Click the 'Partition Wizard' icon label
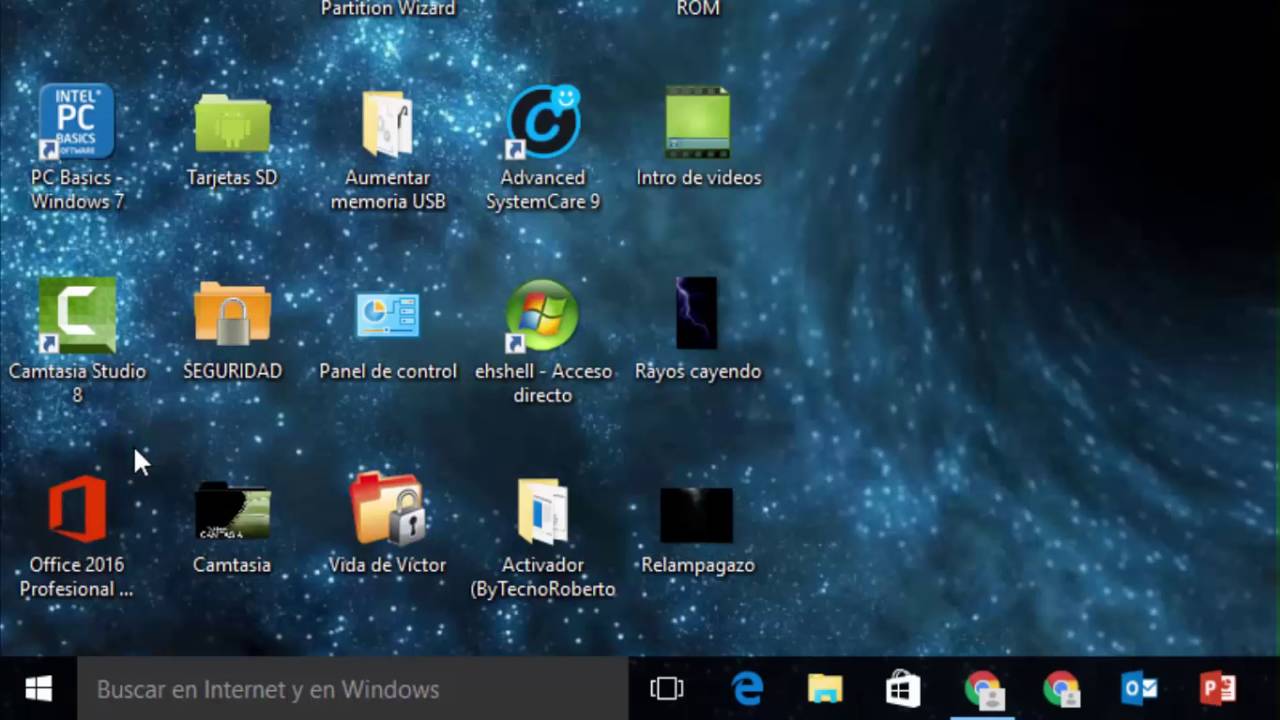Image resolution: width=1280 pixels, height=720 pixels. (388, 8)
